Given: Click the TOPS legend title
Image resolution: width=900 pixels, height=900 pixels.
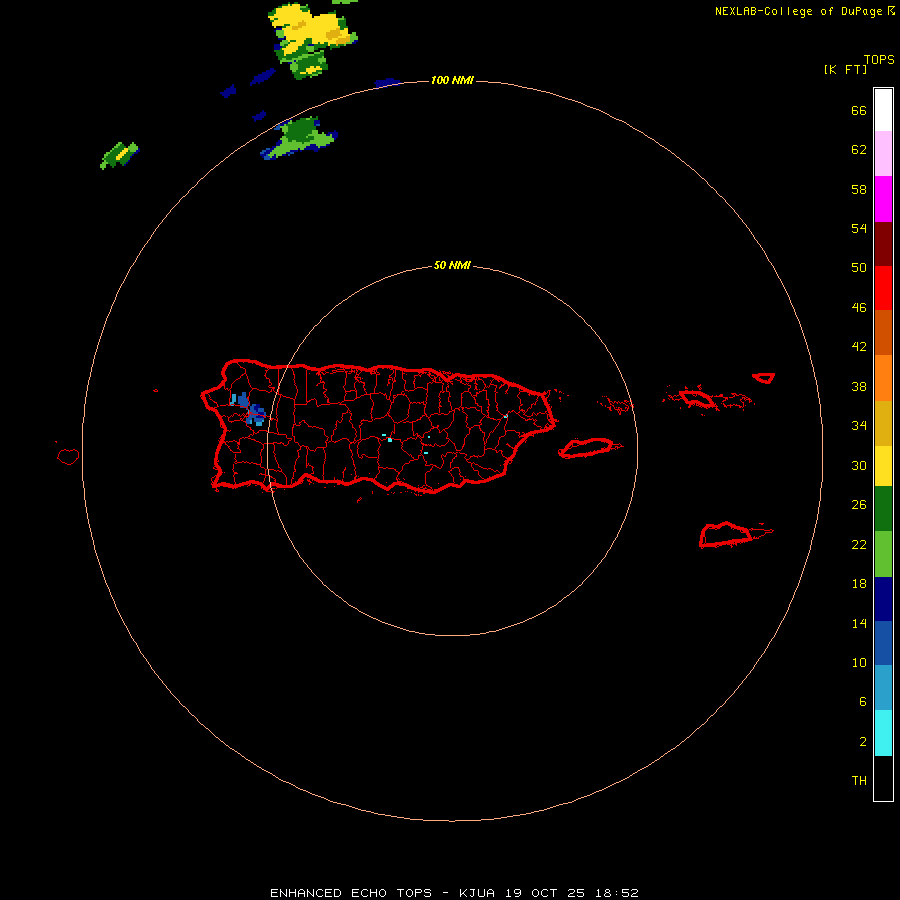Looking at the screenshot, I should 879,59.
